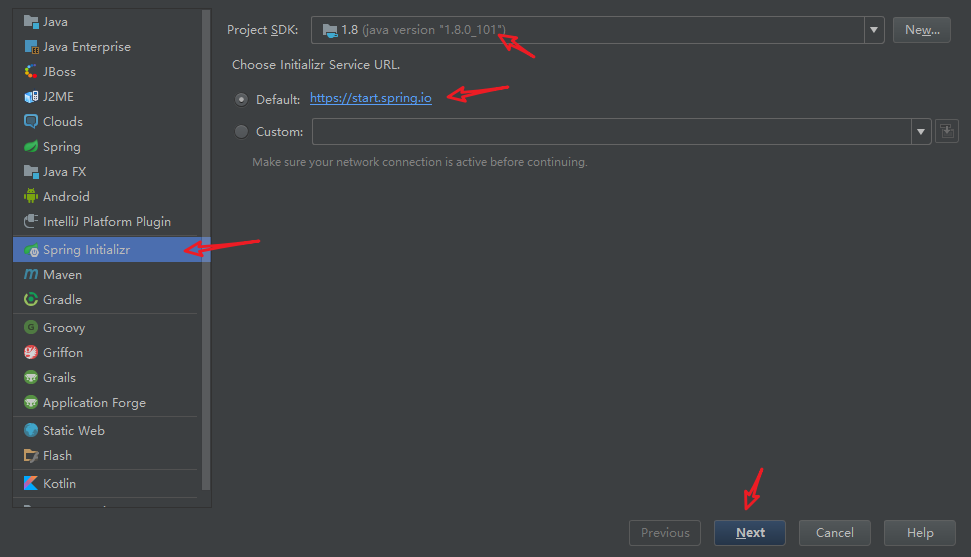The height and width of the screenshot is (557, 971).
Task: Select Java FX in the project list
Action: pyautogui.click(x=107, y=172)
